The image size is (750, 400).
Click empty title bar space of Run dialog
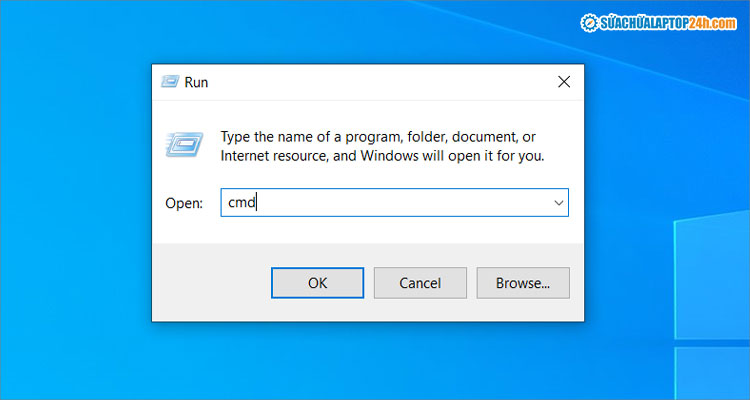380,82
